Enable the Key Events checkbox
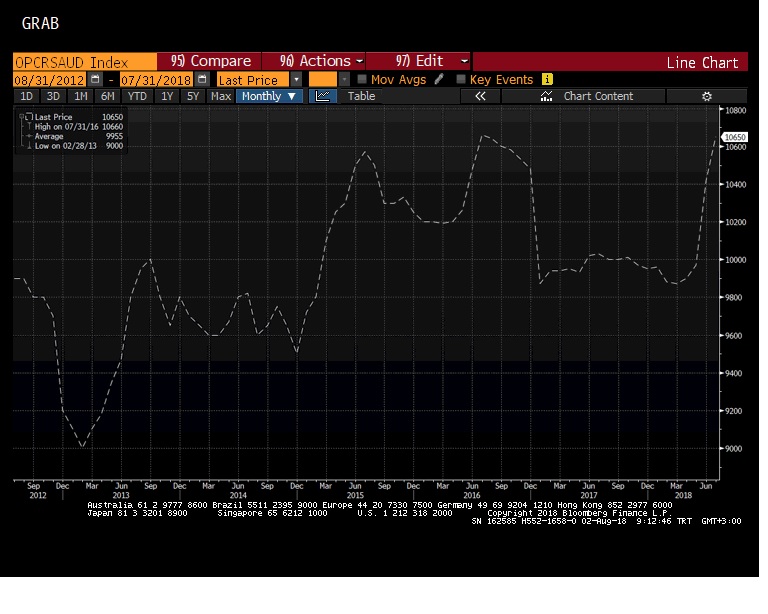This screenshot has width=768, height=614. coord(461,79)
